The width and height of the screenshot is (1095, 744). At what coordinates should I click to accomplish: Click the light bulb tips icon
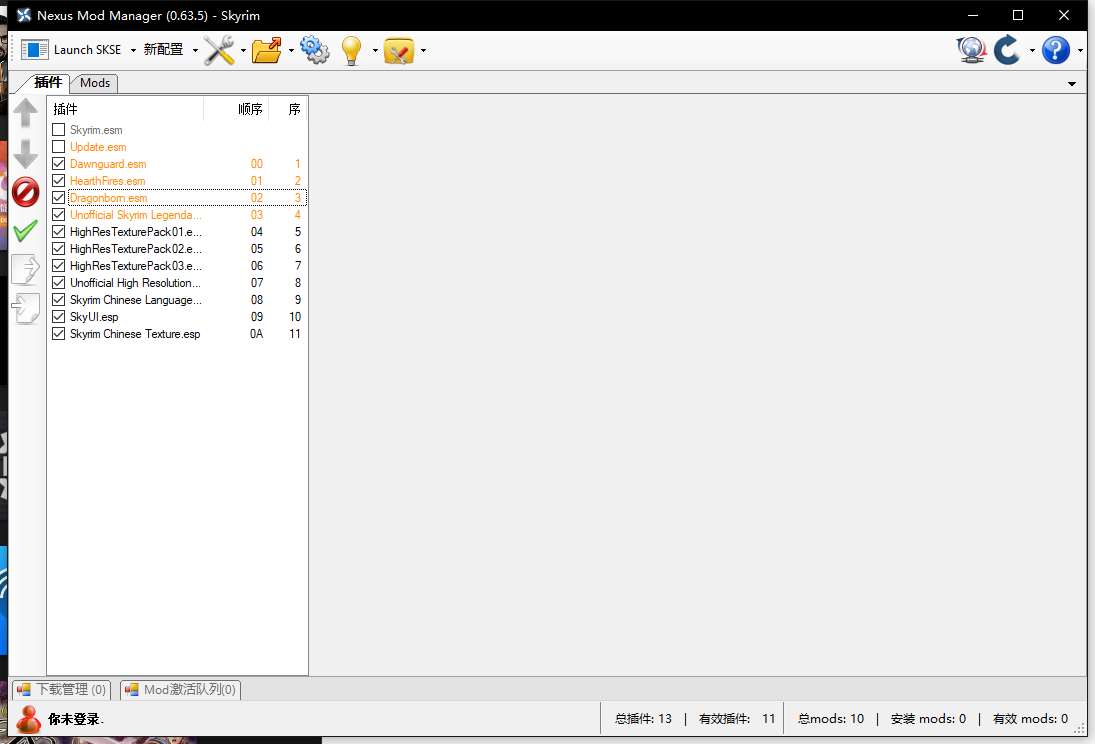coord(351,50)
